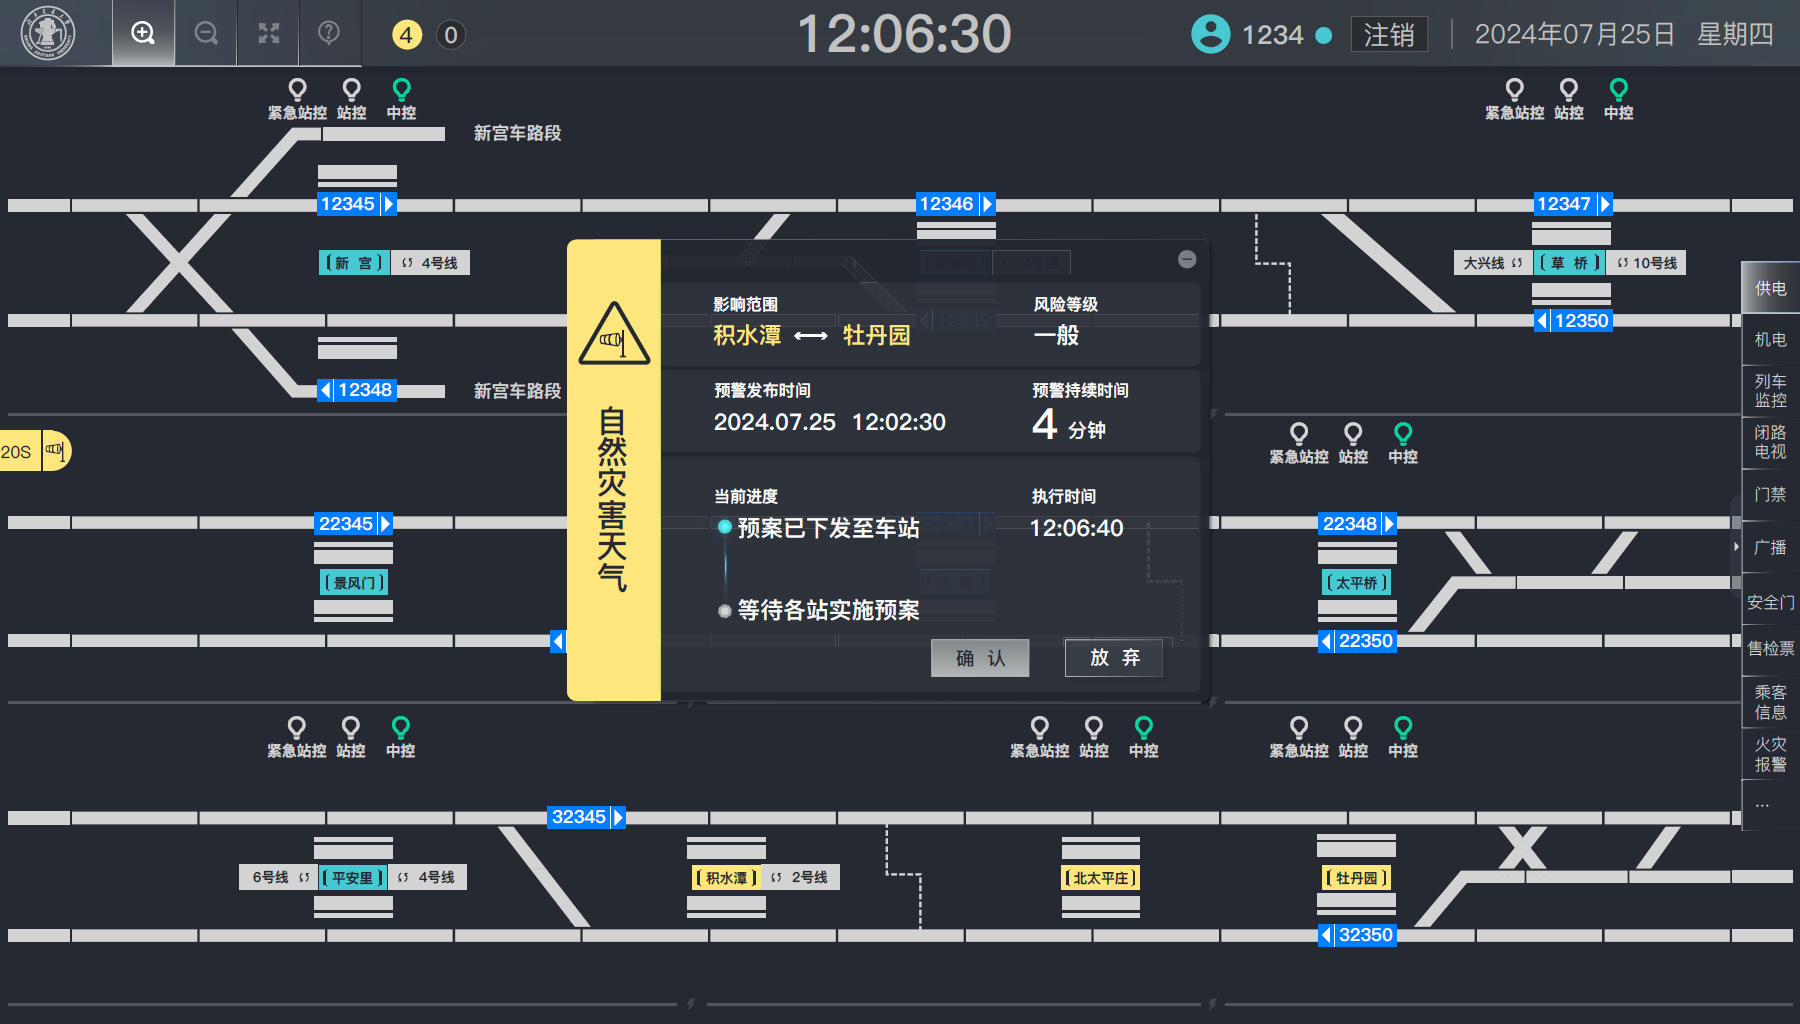The height and width of the screenshot is (1024, 1800).
Task: Click the fullscreen expand icon
Action: click(x=268, y=33)
